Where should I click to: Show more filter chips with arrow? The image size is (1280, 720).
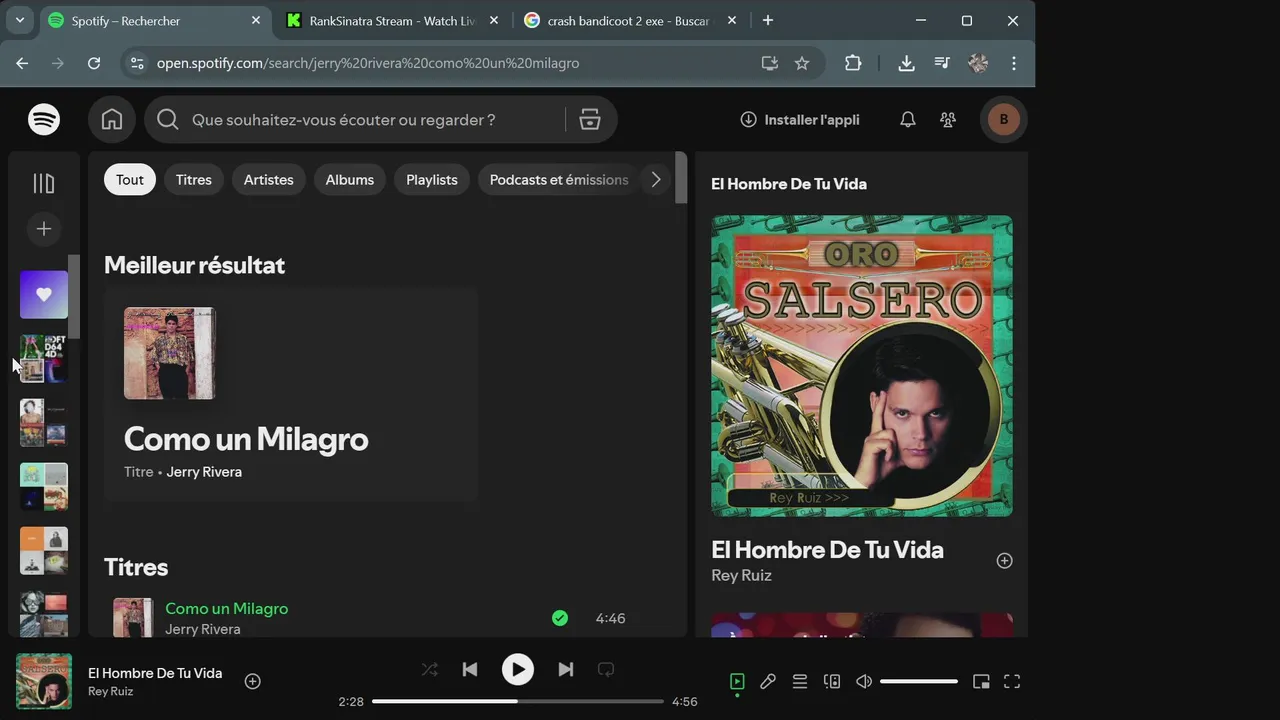[x=656, y=180]
